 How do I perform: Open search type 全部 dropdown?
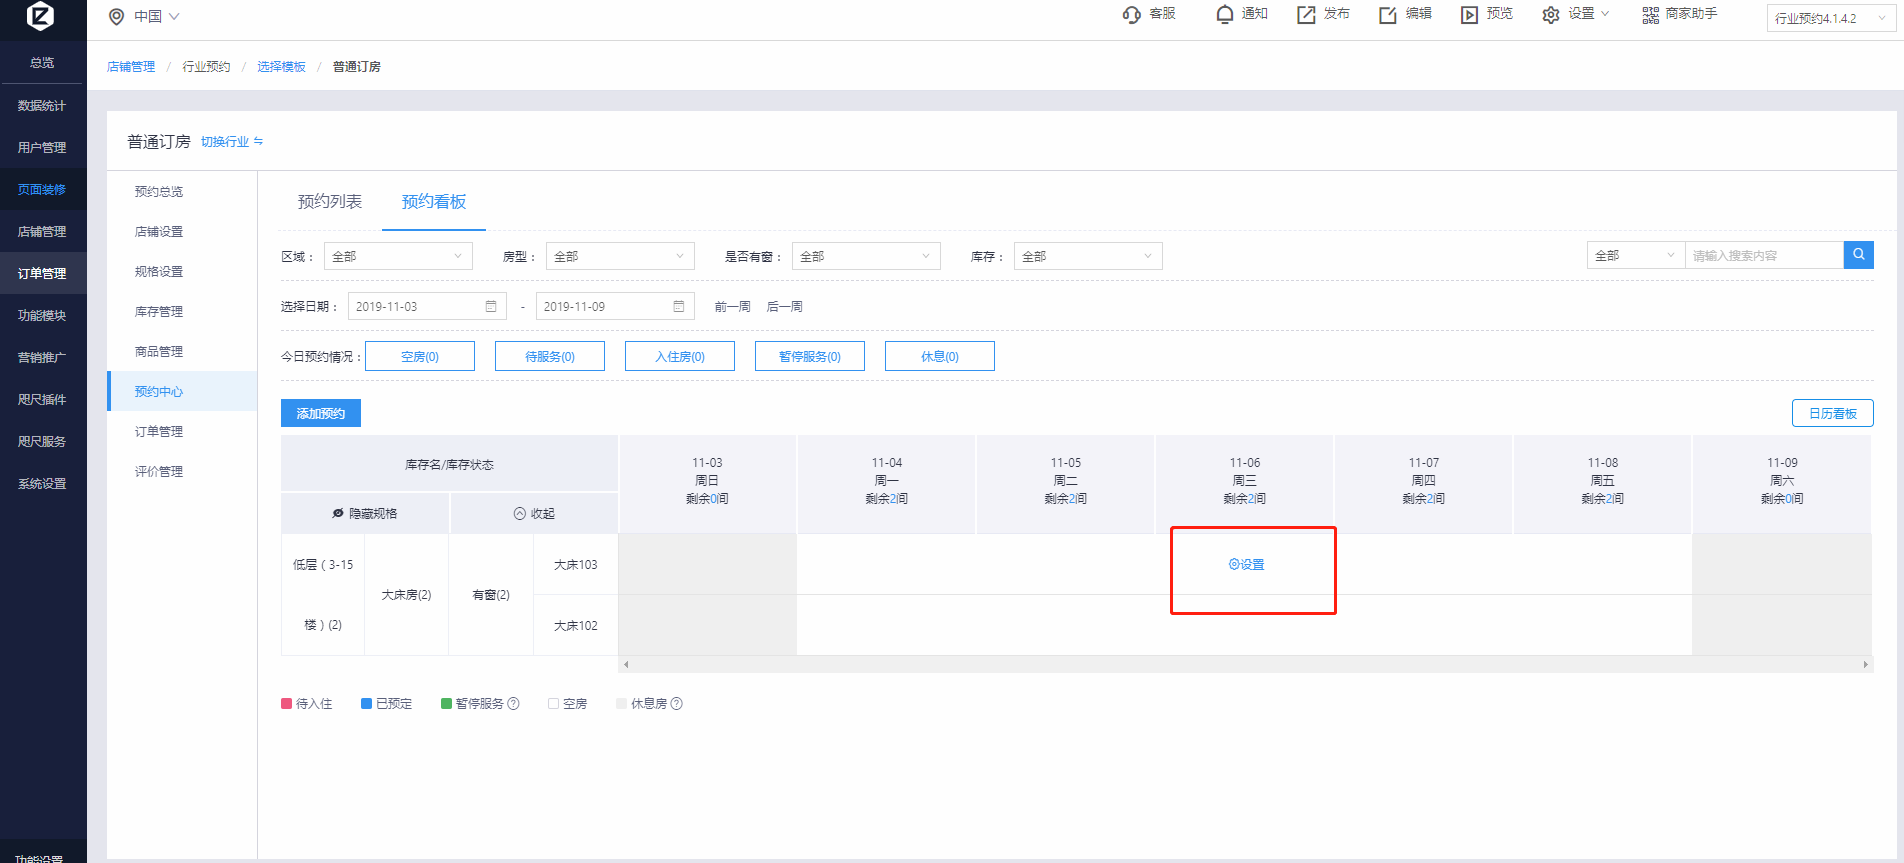(x=1636, y=255)
